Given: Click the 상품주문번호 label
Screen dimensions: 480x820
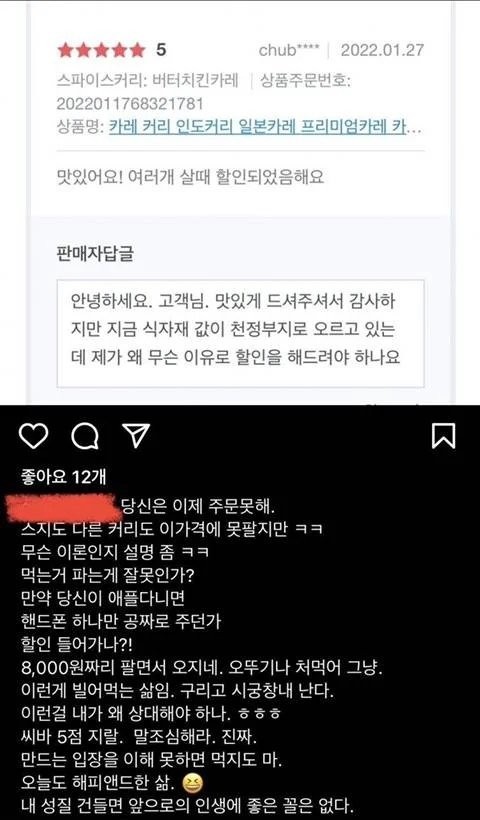Looking at the screenshot, I should pos(305,81).
